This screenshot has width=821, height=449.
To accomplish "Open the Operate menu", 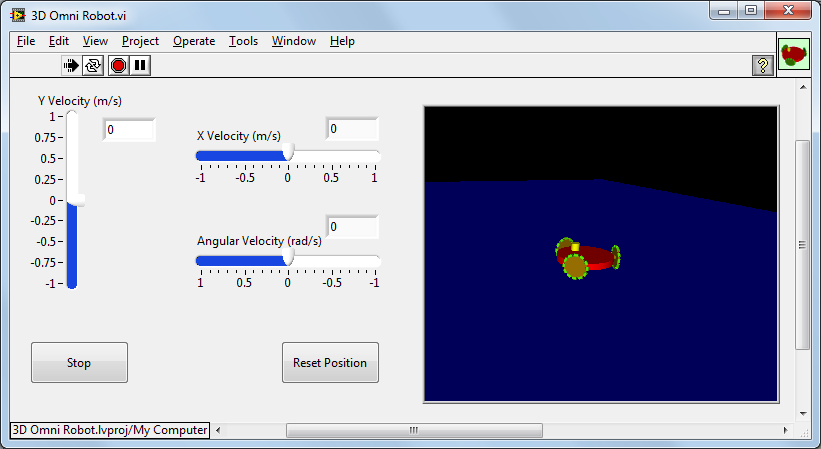I will click(x=193, y=41).
